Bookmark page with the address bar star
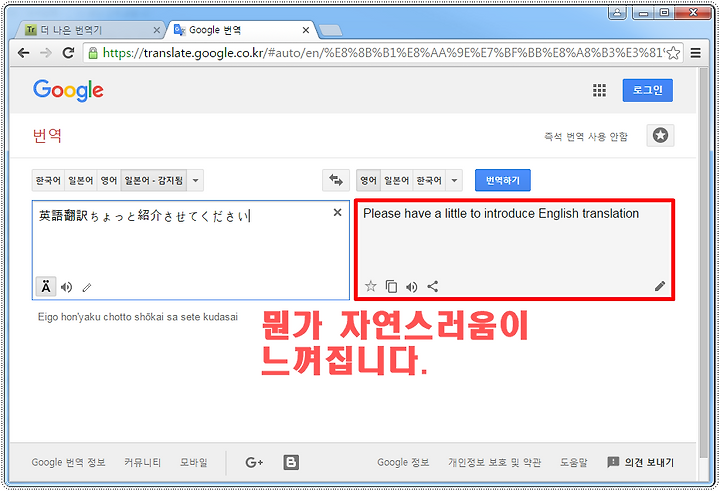Image resolution: width=720 pixels, height=491 pixels. [x=673, y=53]
